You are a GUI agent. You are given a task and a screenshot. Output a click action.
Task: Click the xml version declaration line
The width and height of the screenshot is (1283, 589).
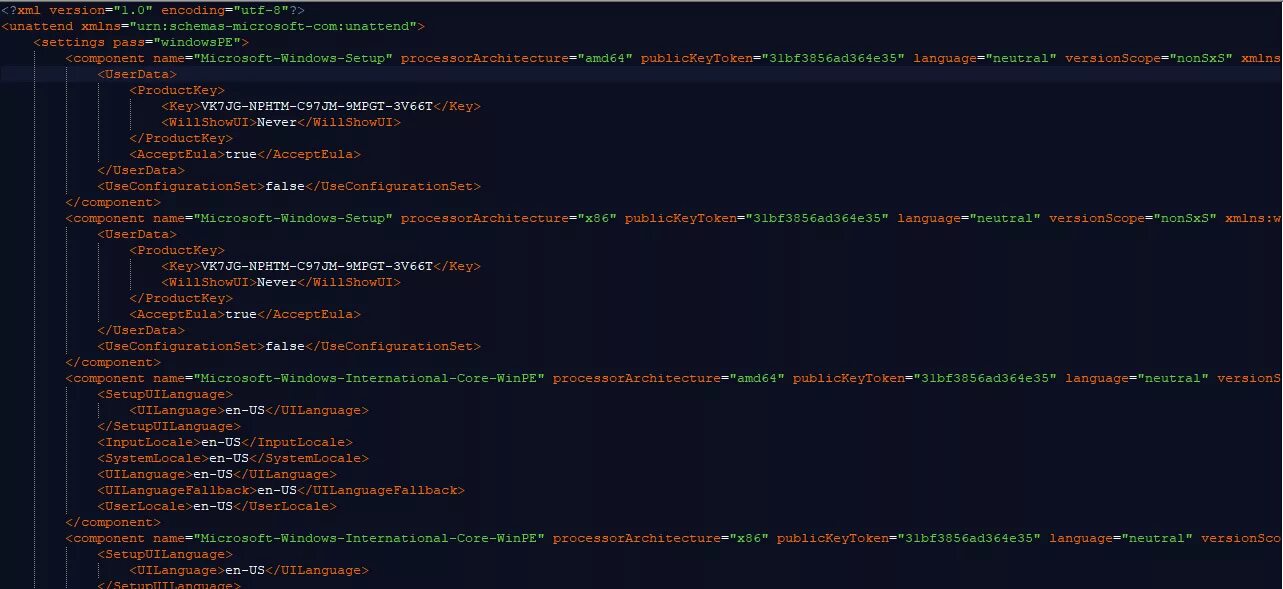pyautogui.click(x=153, y=10)
